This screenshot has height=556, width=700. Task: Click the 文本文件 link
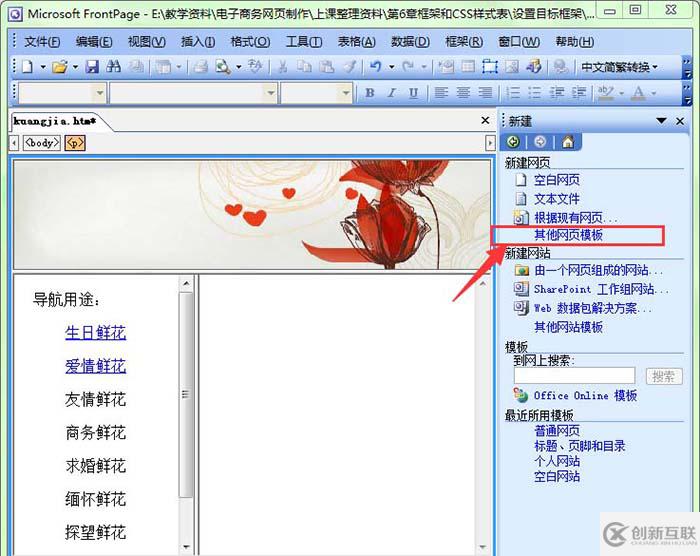(557, 199)
